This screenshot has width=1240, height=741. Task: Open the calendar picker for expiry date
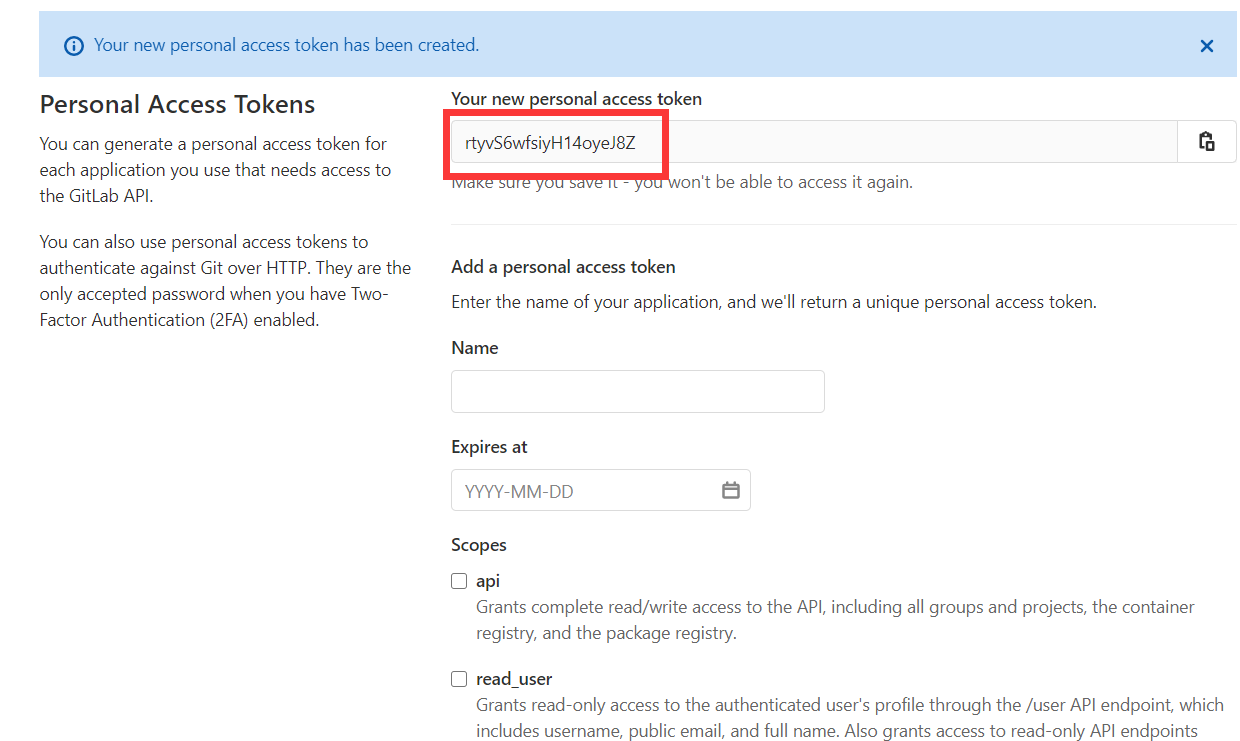(731, 490)
